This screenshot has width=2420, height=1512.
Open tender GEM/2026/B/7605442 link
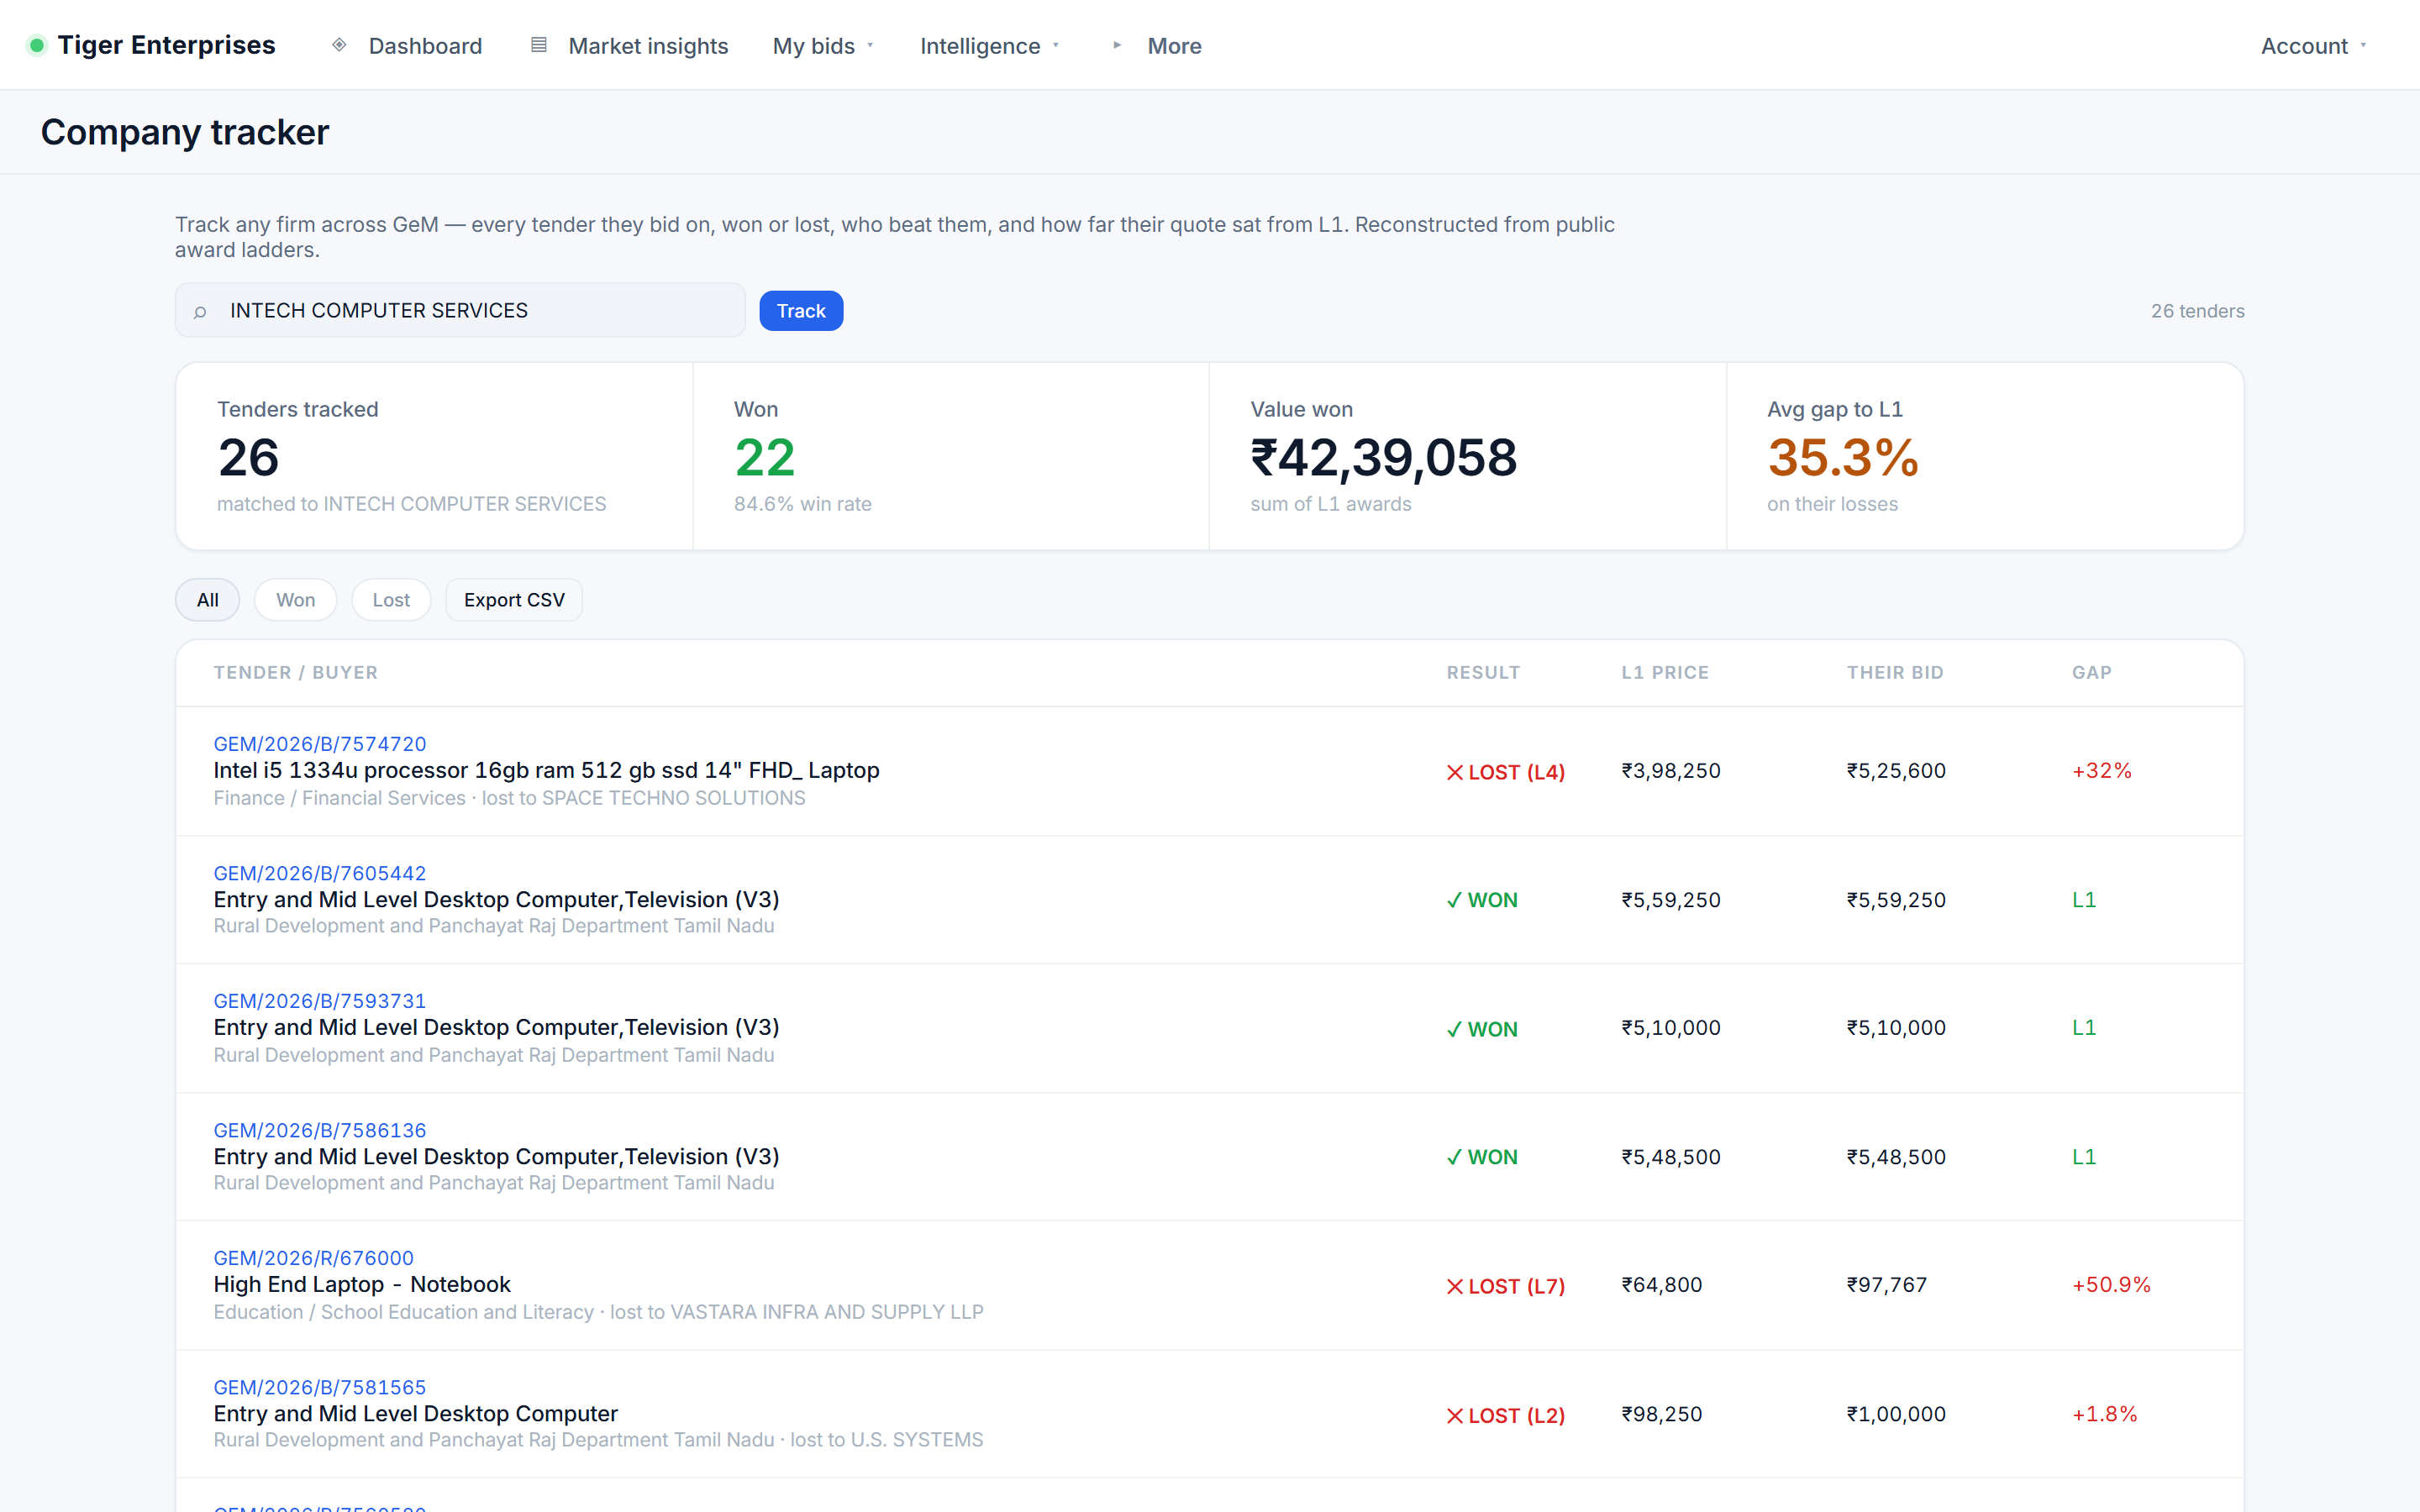point(320,873)
